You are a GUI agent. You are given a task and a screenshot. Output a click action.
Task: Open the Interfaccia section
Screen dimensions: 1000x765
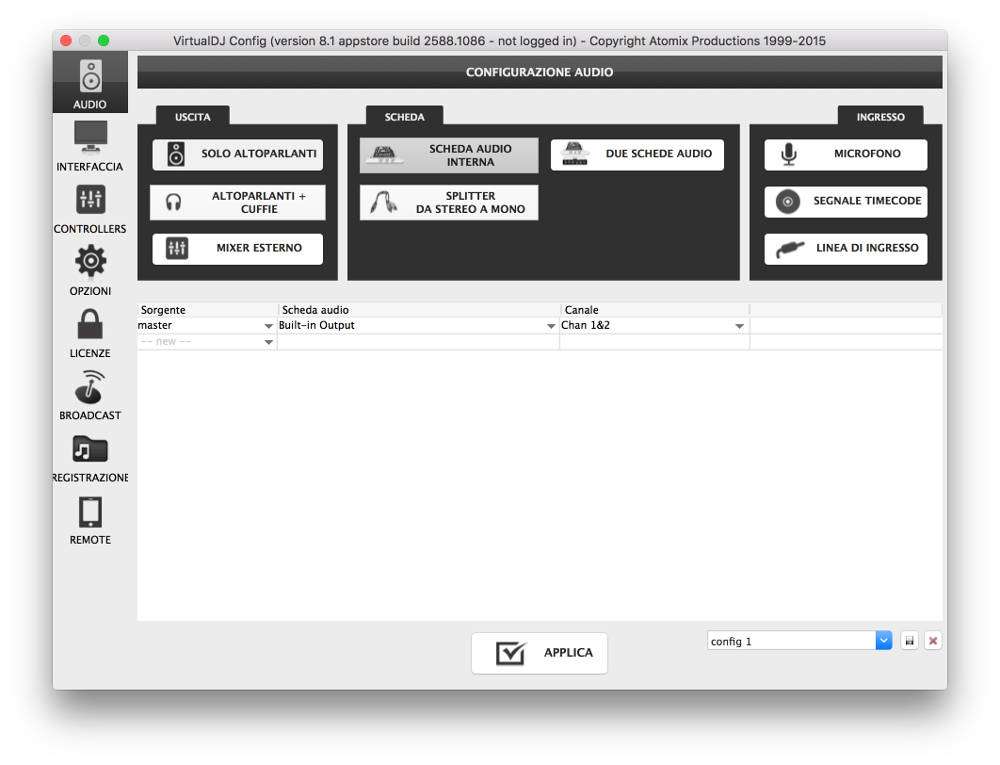click(90, 146)
